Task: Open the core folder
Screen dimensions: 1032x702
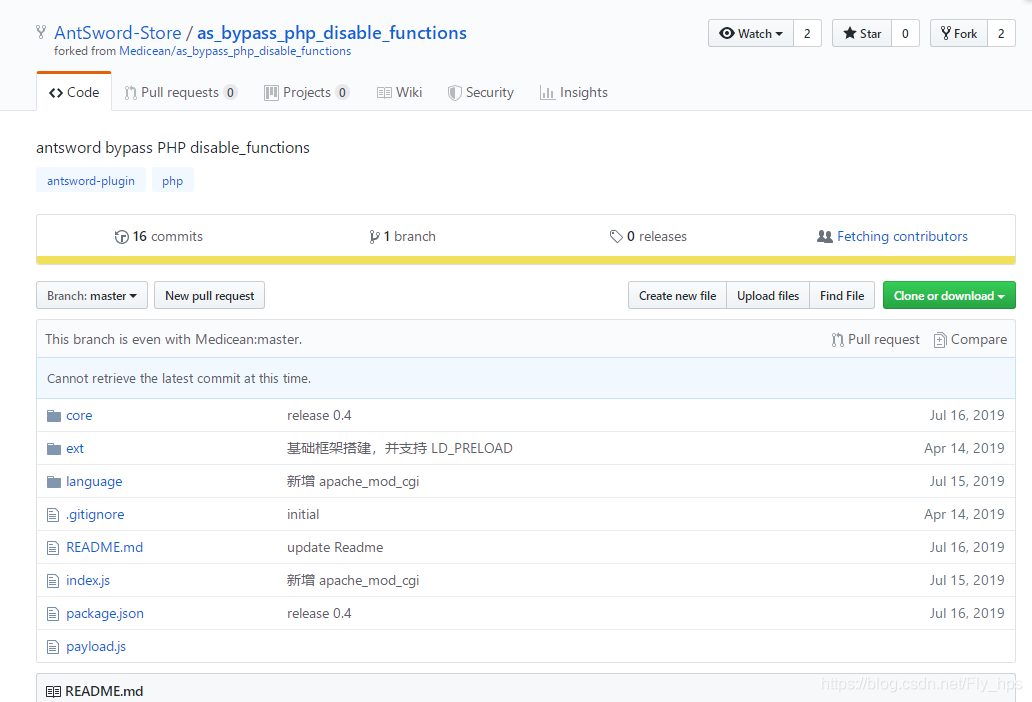Action: click(x=79, y=416)
